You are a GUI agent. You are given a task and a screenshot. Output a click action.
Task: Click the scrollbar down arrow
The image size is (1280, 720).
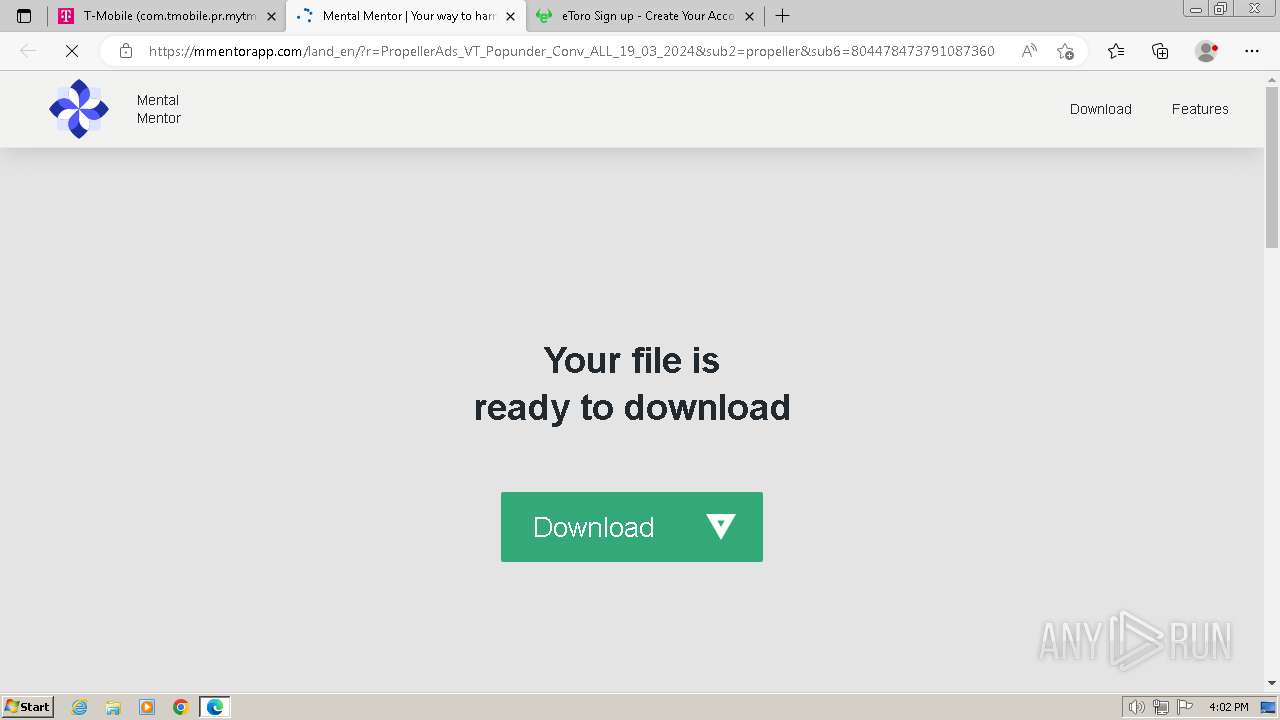[x=1272, y=683]
